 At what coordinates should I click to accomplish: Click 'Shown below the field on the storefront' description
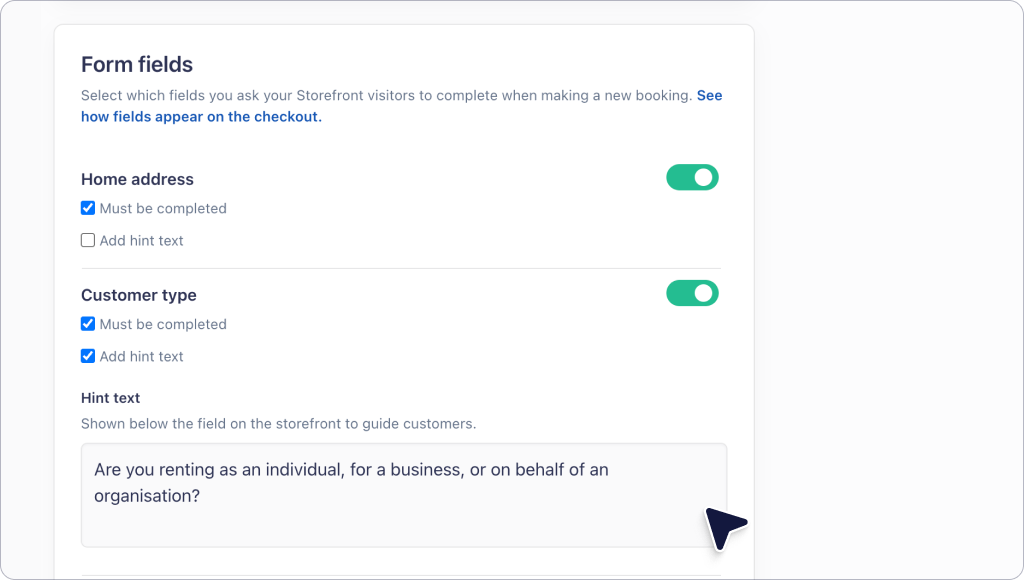[x=279, y=423]
